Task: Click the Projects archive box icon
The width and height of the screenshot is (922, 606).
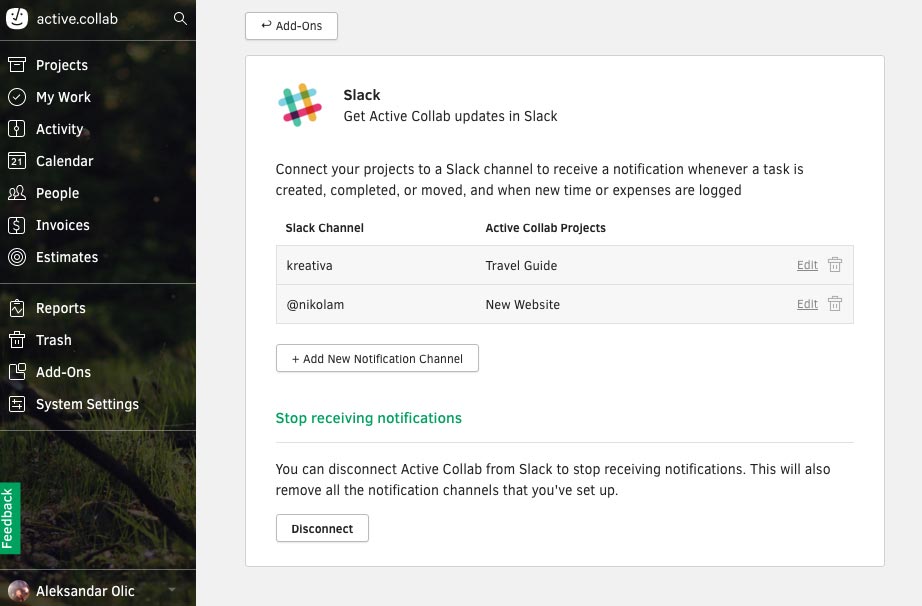Action: tap(17, 65)
